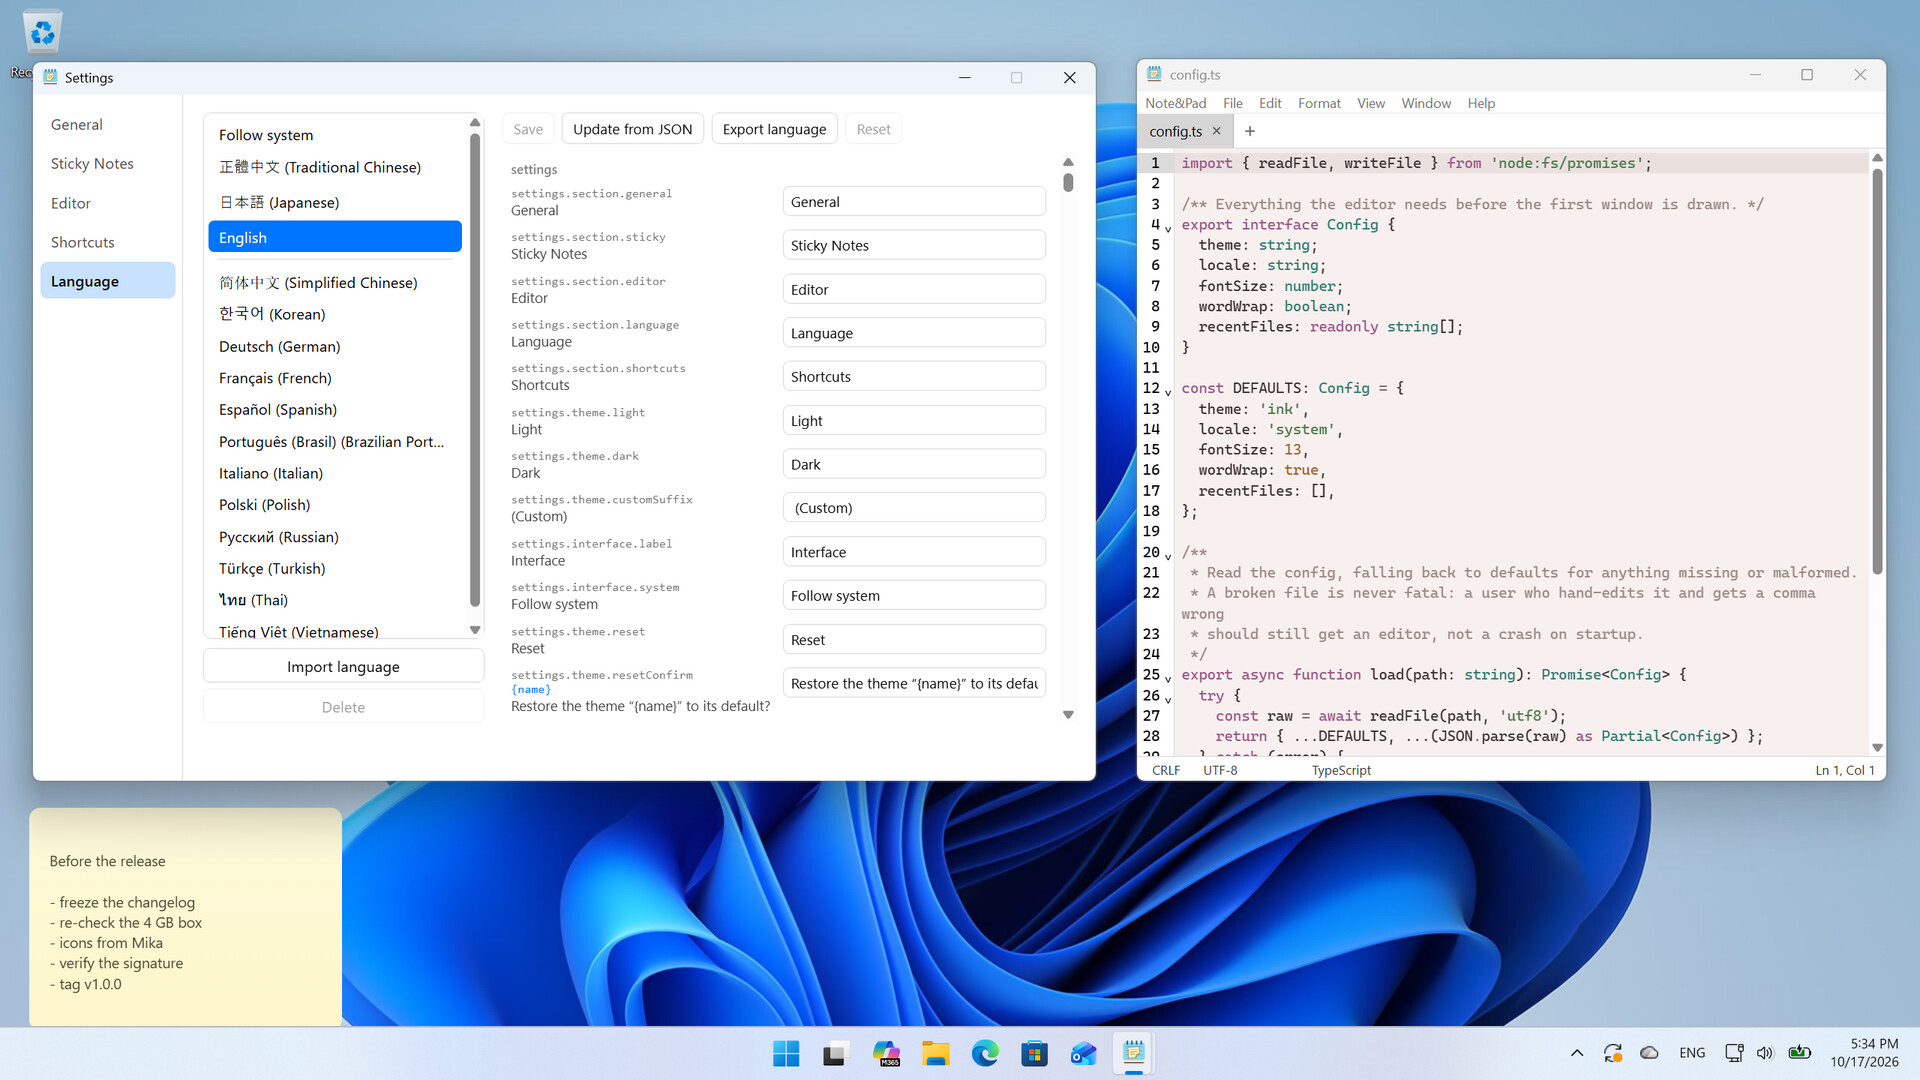The width and height of the screenshot is (1920, 1080).
Task: Click the Update from JSON button
Action: (632, 129)
